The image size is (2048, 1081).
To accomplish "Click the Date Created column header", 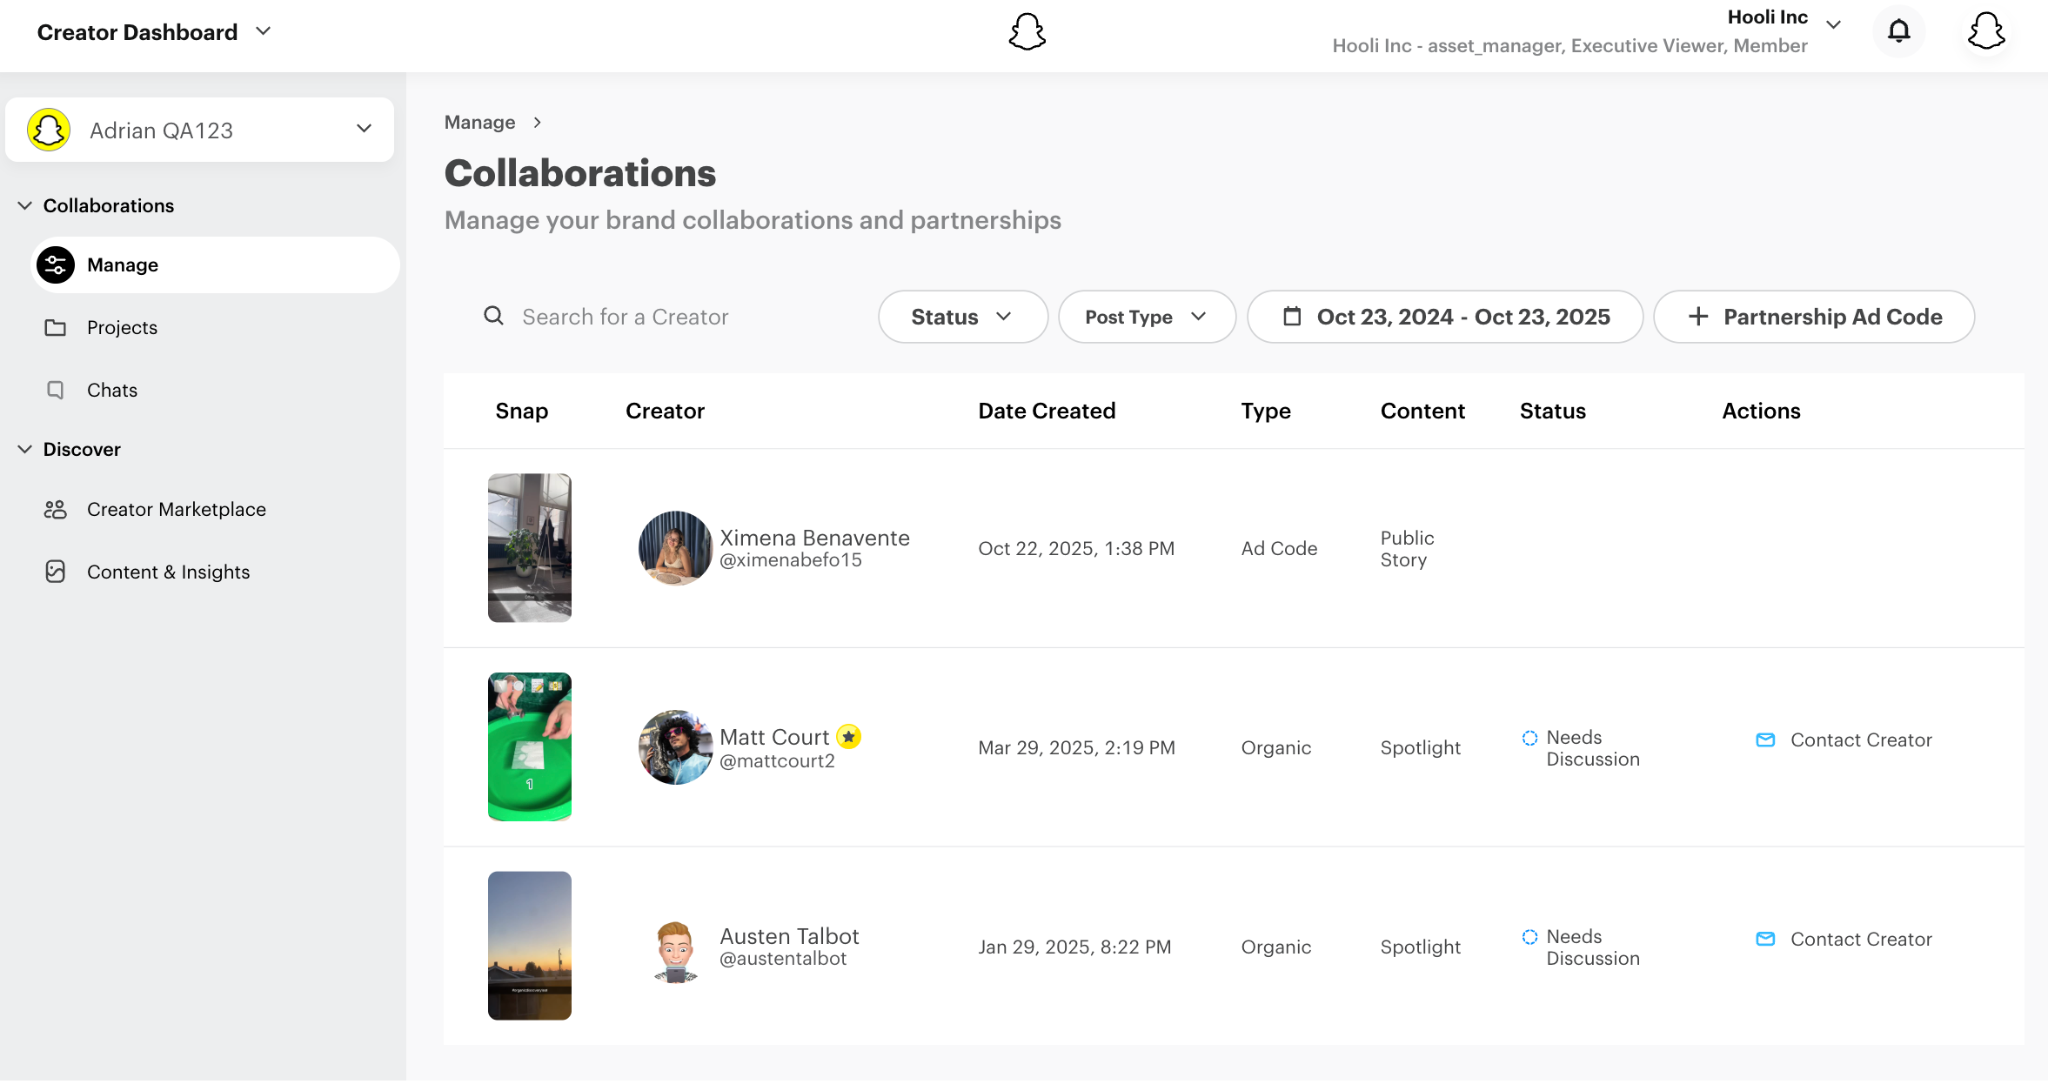I will click(x=1047, y=411).
